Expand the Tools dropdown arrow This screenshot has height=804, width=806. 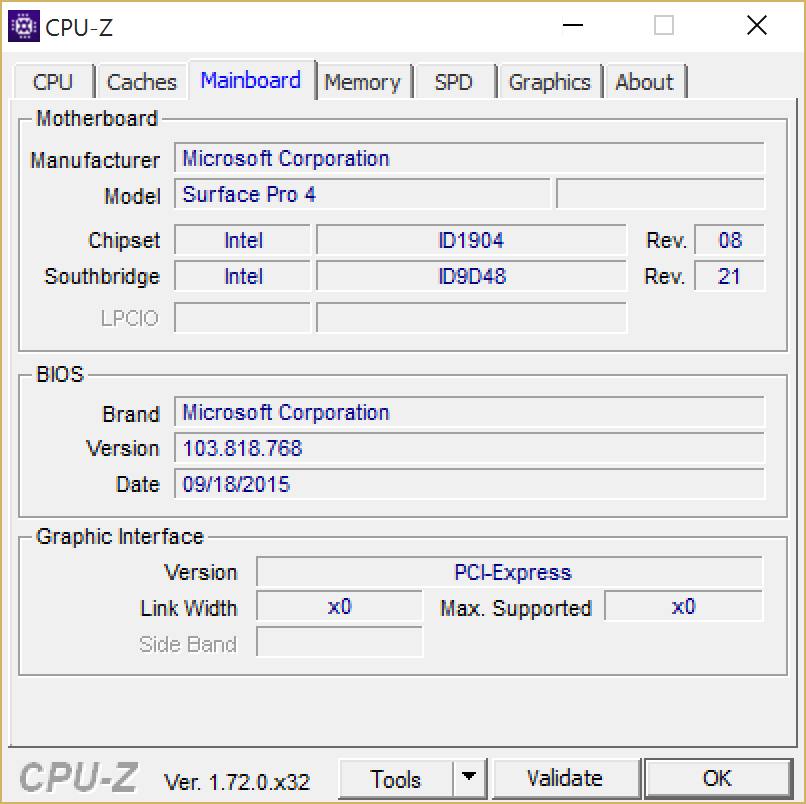[469, 779]
